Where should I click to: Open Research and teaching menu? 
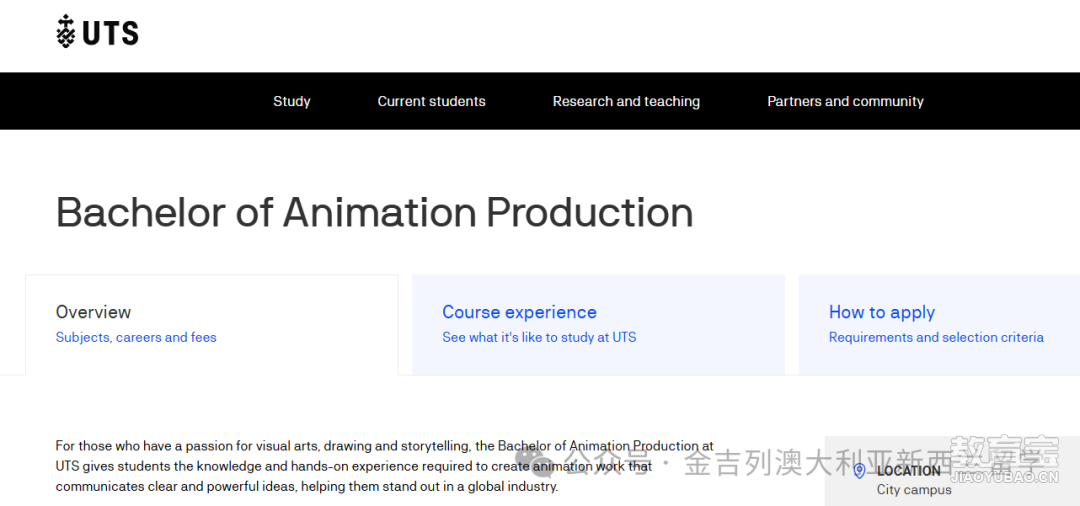[626, 101]
